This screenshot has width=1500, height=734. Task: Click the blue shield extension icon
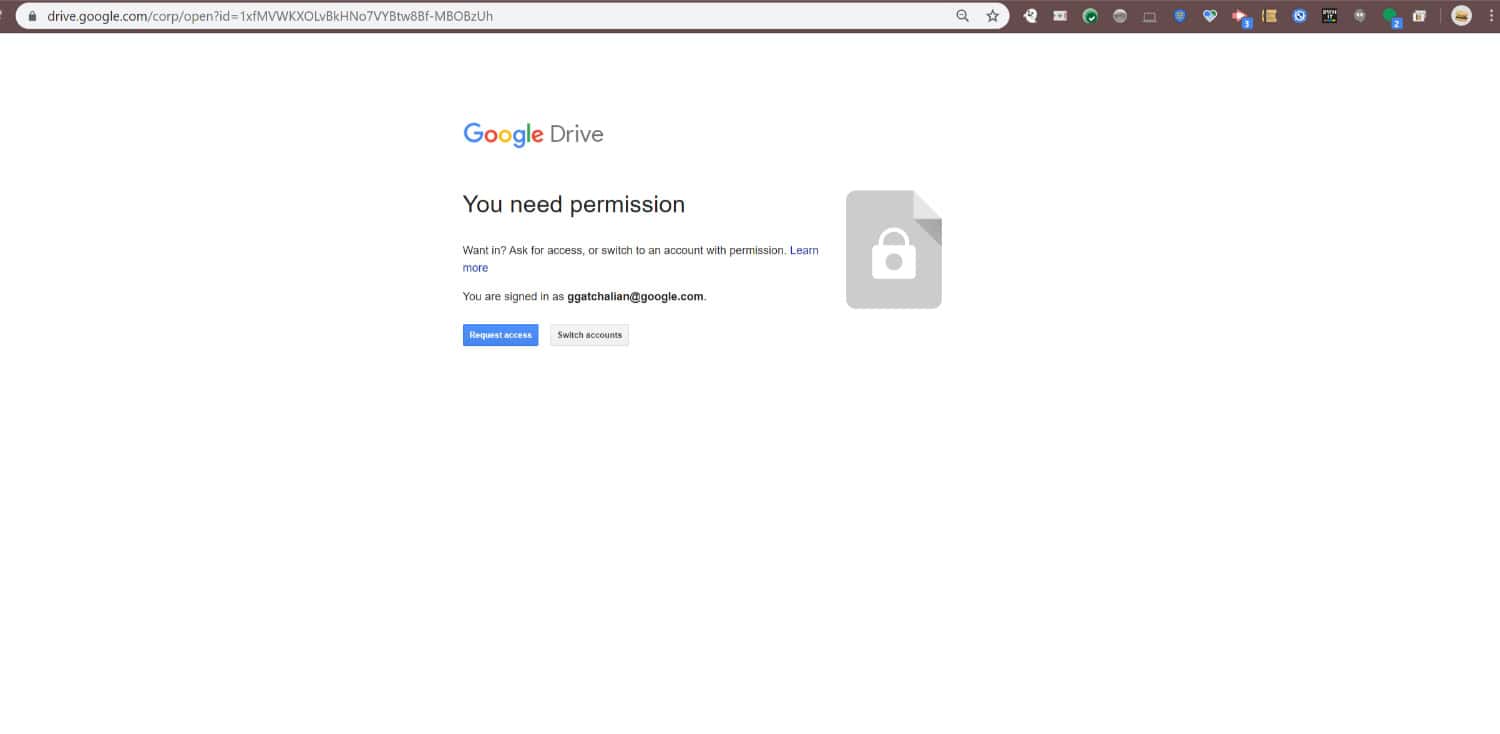(x=1180, y=16)
